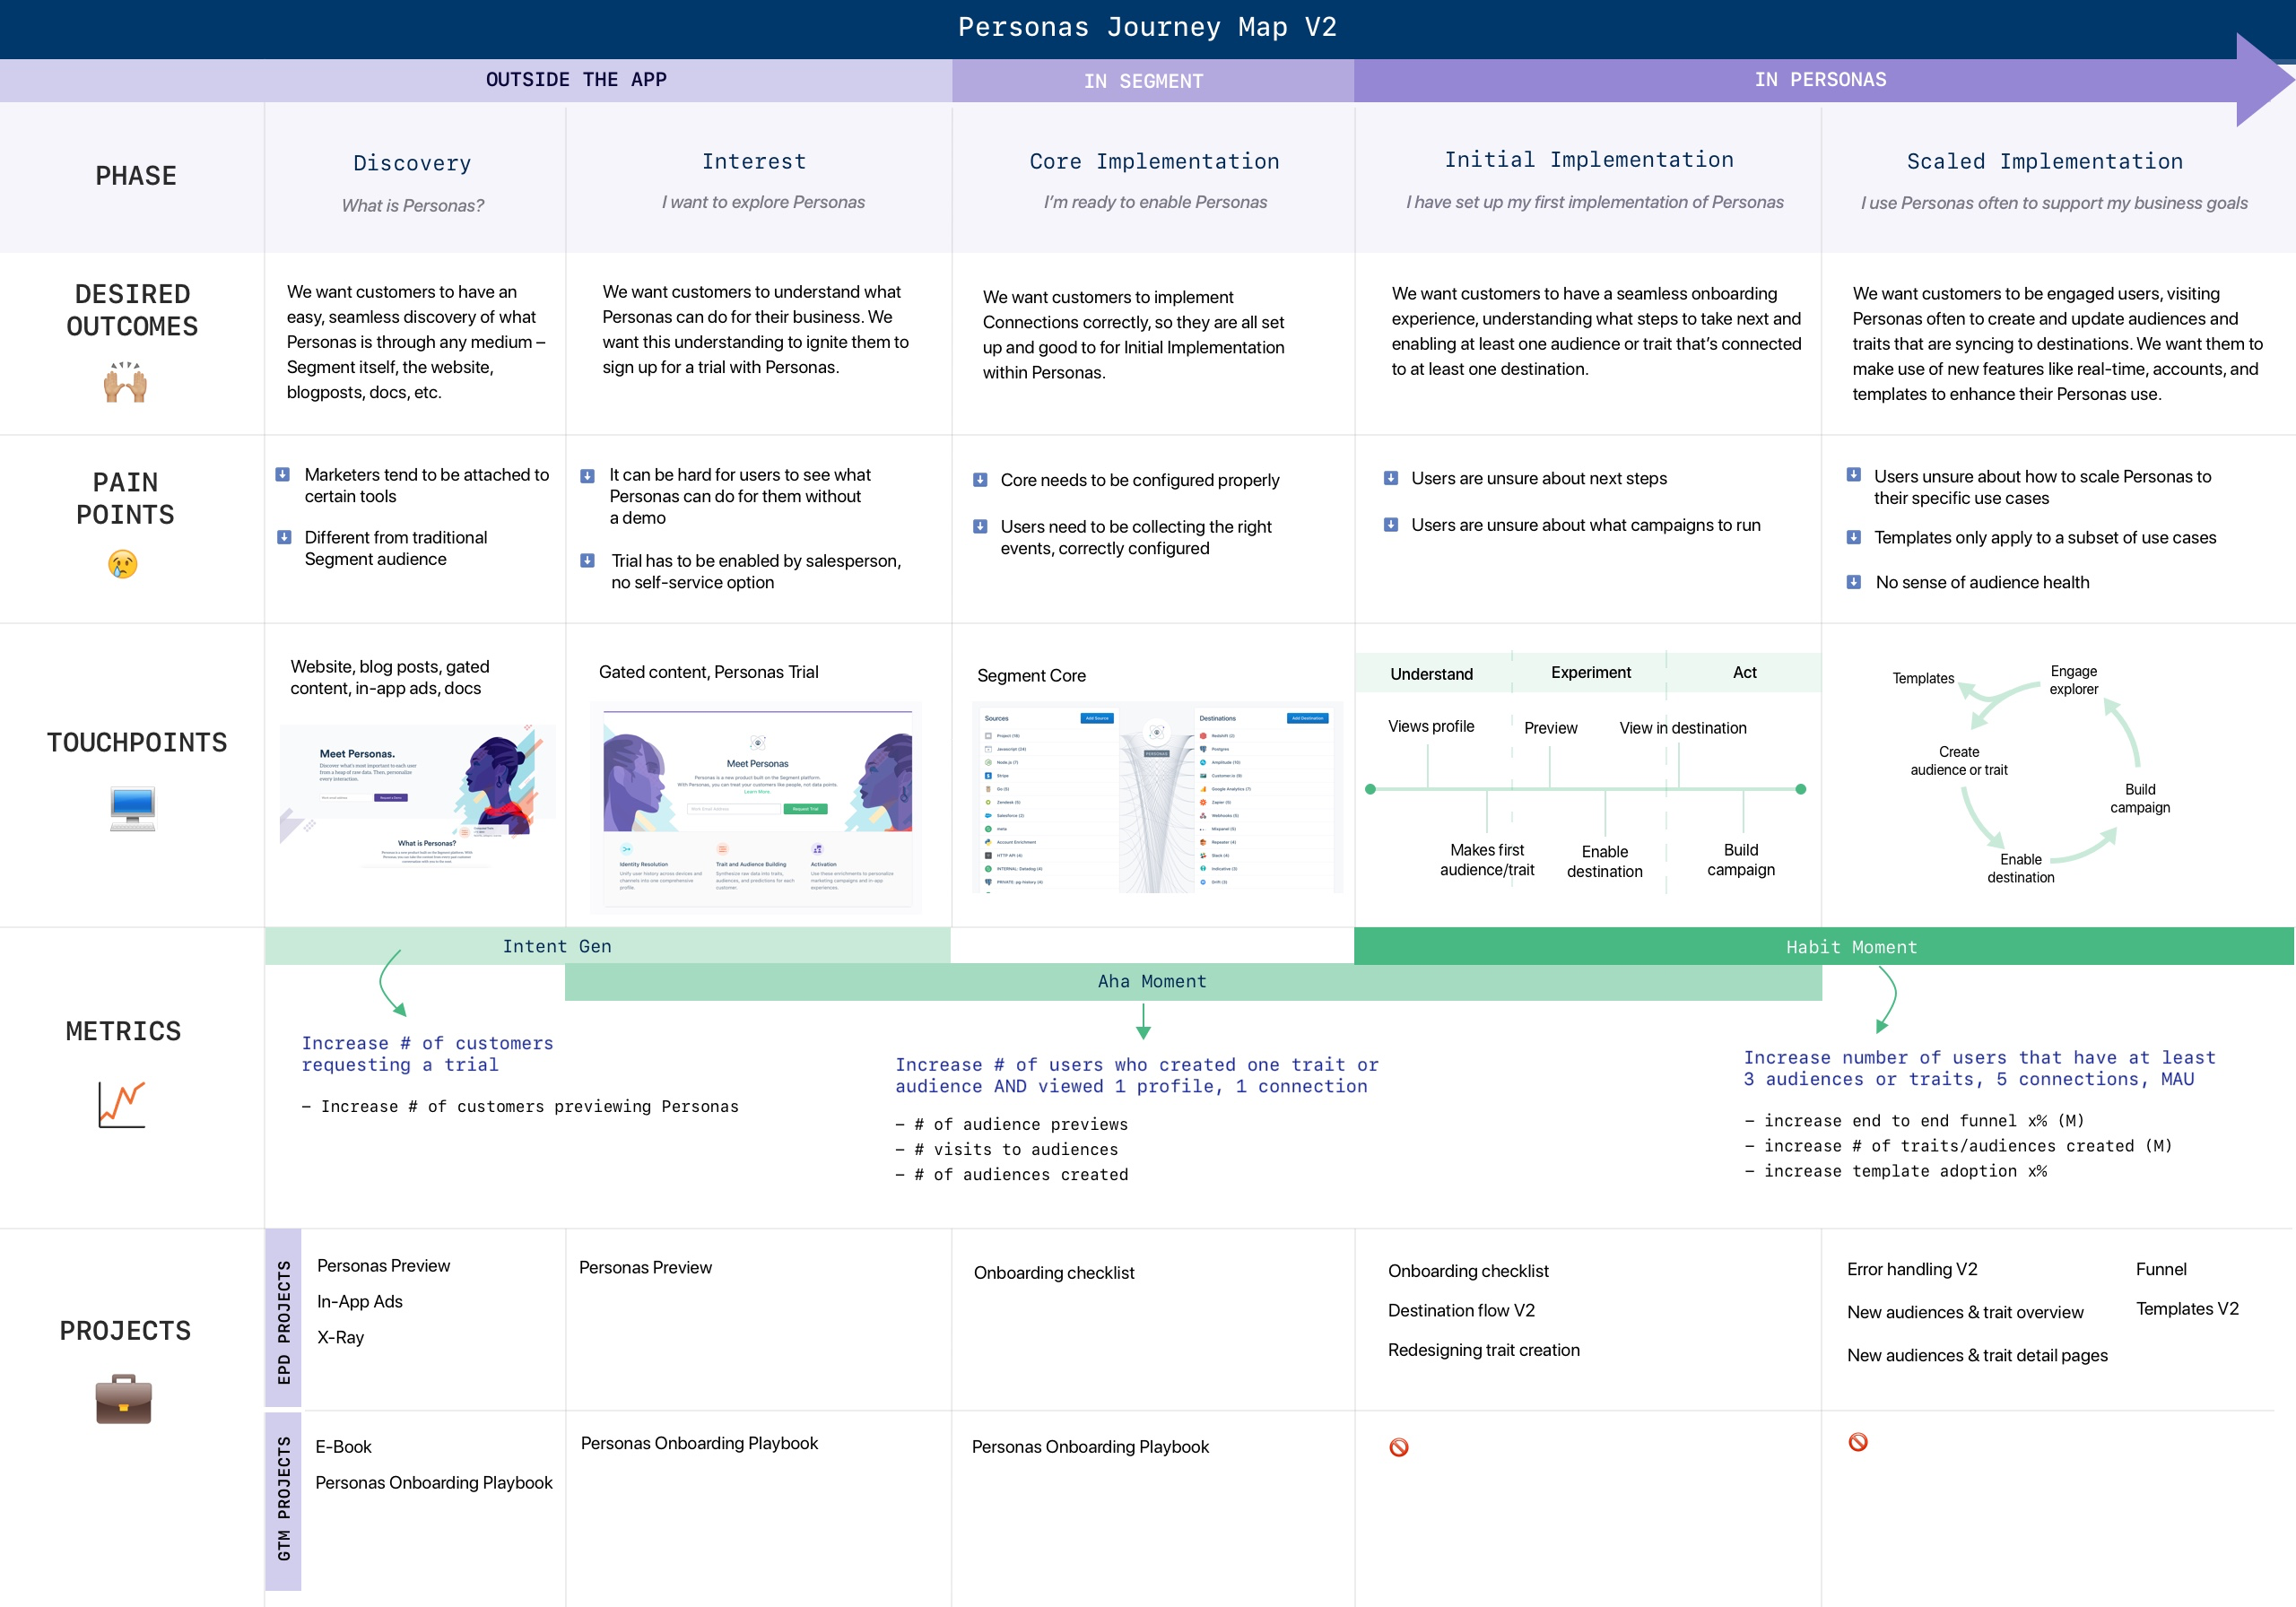The height and width of the screenshot is (1607, 2296).
Task: Click the Destination flow V2 project text
Action: [1461, 1310]
